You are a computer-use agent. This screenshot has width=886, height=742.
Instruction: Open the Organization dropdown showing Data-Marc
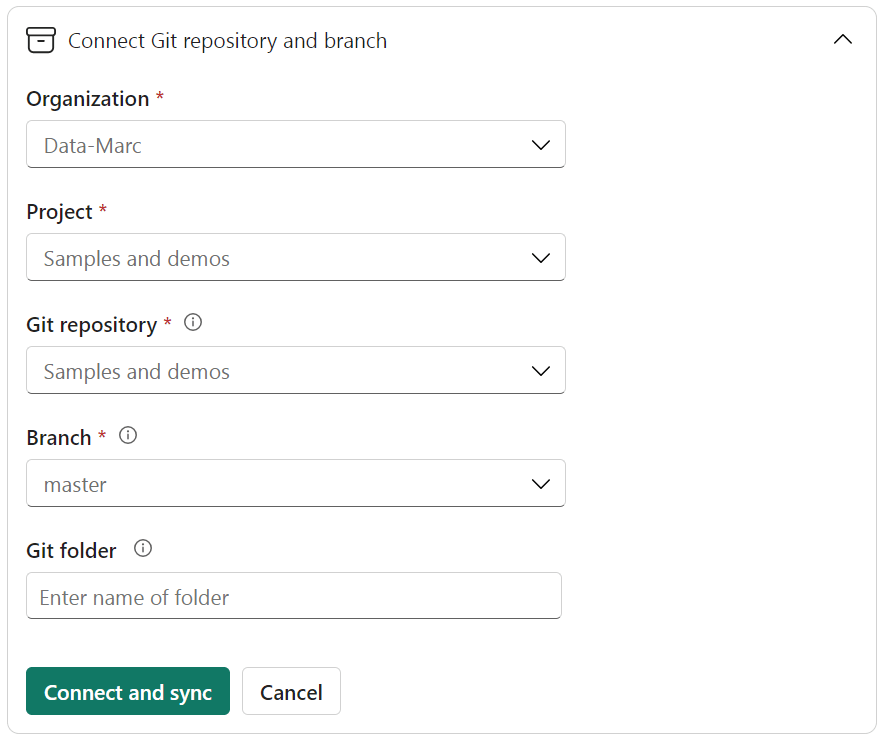(x=280, y=145)
